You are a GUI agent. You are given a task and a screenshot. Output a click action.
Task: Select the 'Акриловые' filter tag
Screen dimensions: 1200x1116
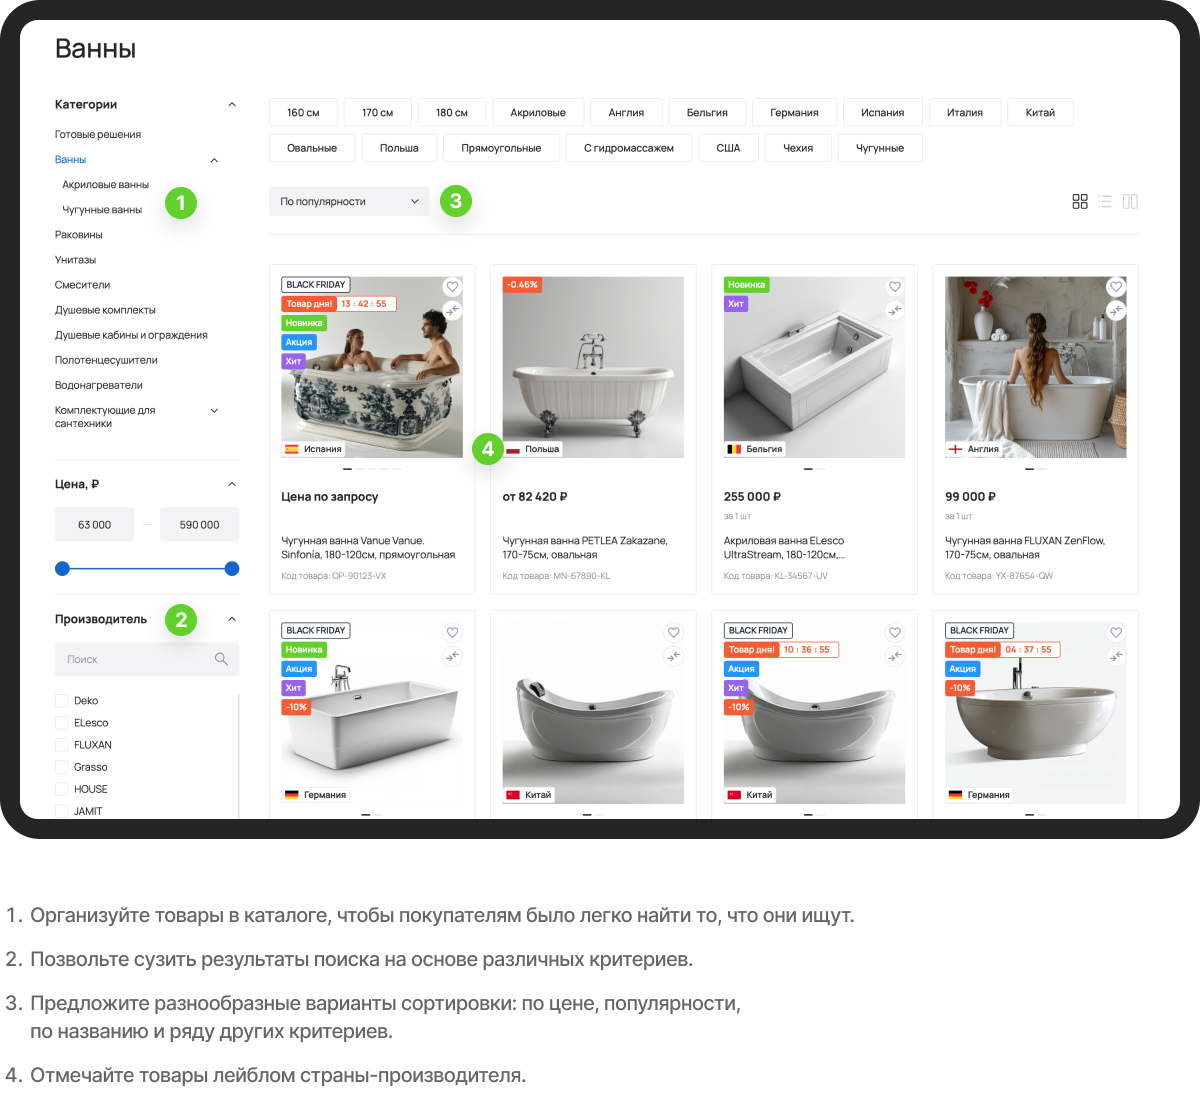[x=538, y=113]
